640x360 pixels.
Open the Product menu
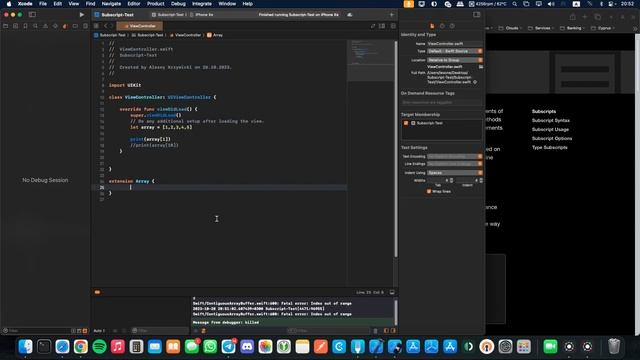156,4
